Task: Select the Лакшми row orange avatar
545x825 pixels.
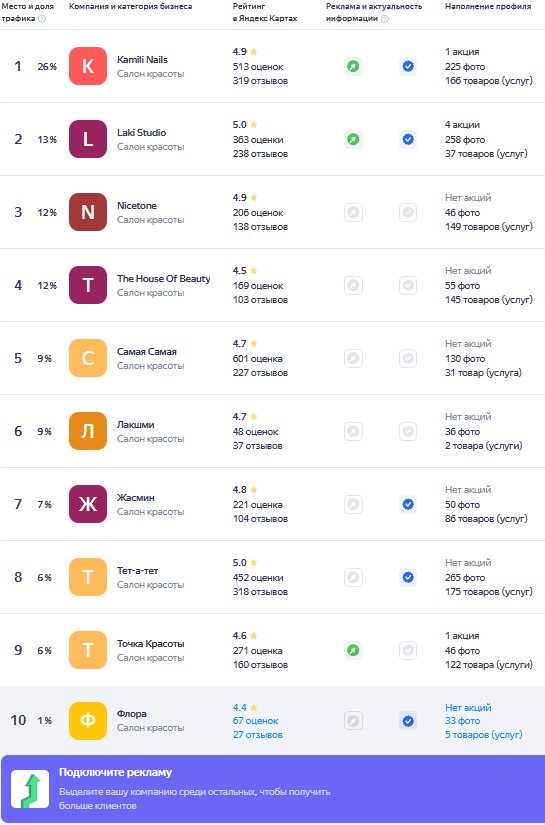Action: pyautogui.click(x=88, y=431)
